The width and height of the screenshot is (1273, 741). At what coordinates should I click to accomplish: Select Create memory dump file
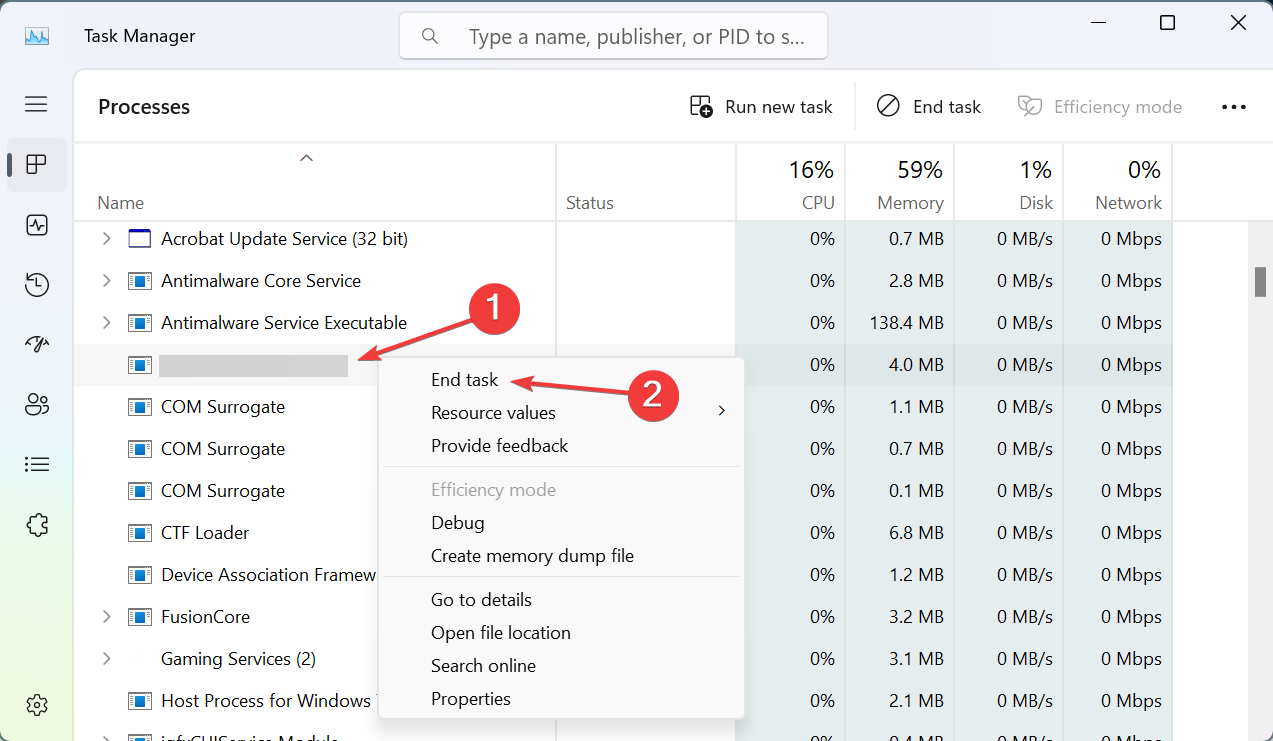(532, 556)
